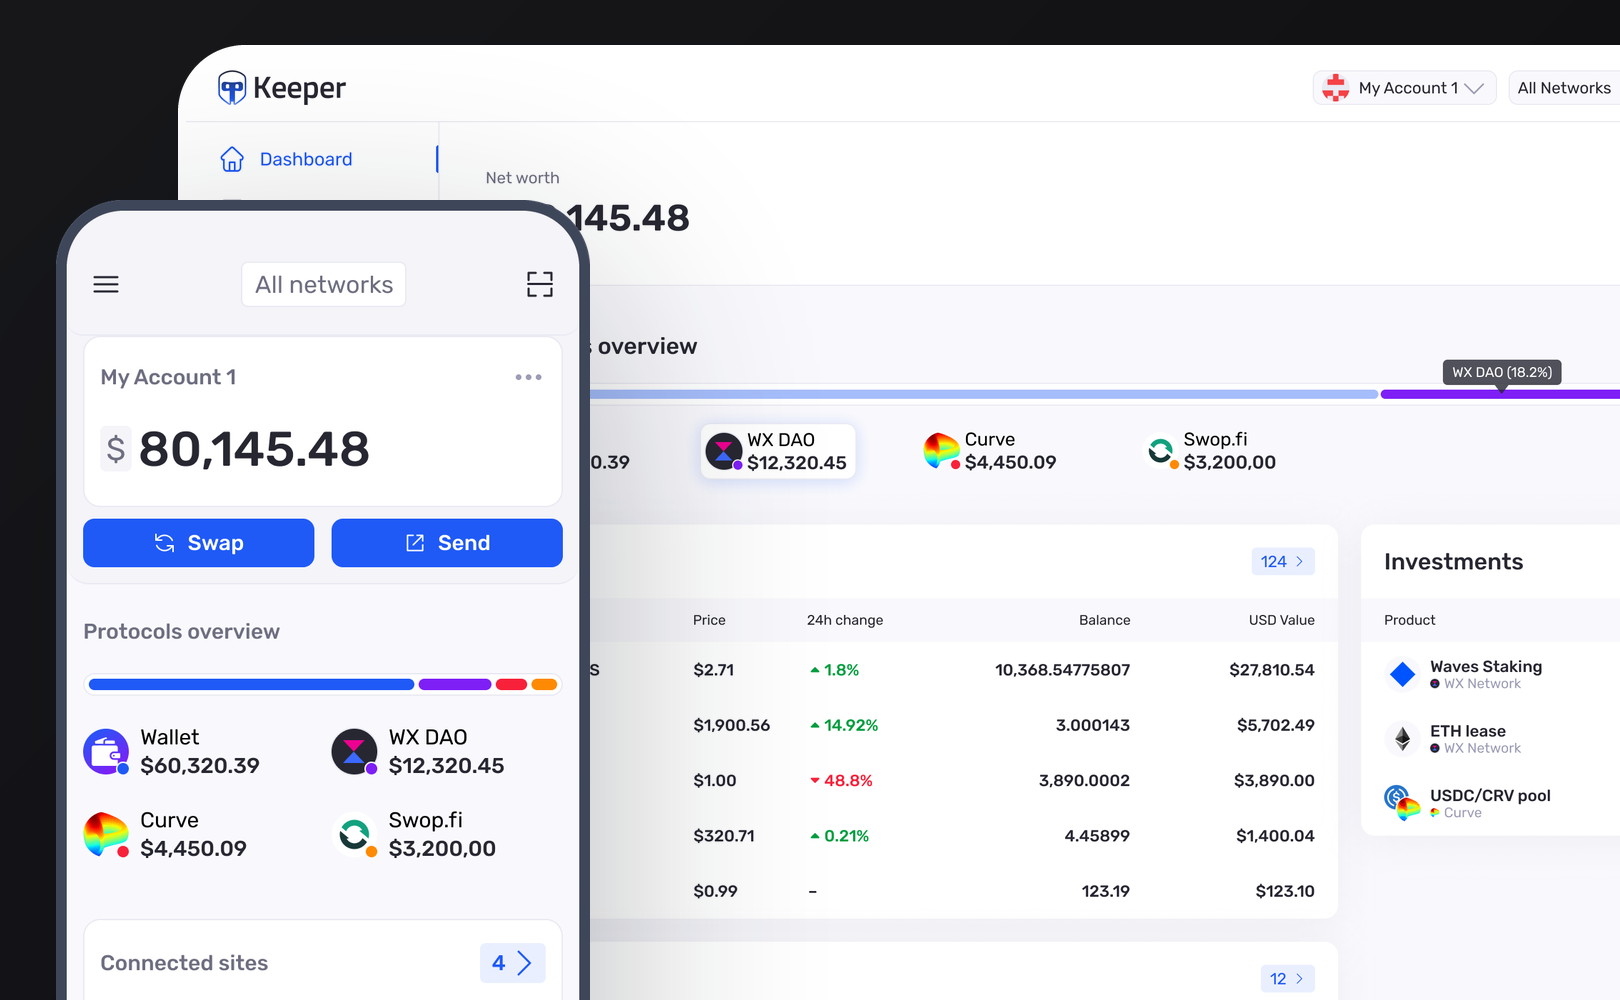1620x1000 pixels.
Task: Expand the 124 assets list
Action: point(1283,562)
